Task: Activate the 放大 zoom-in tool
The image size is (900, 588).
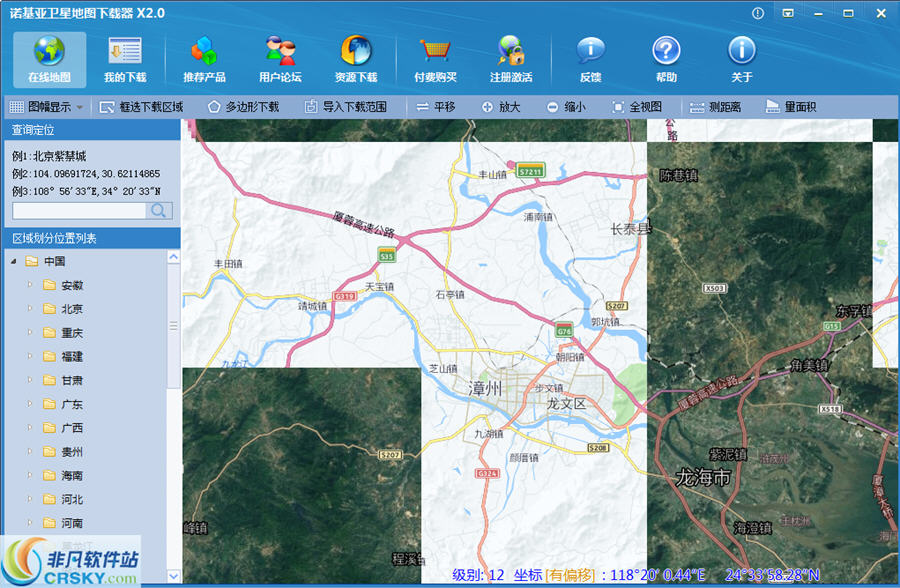Action: [x=501, y=107]
